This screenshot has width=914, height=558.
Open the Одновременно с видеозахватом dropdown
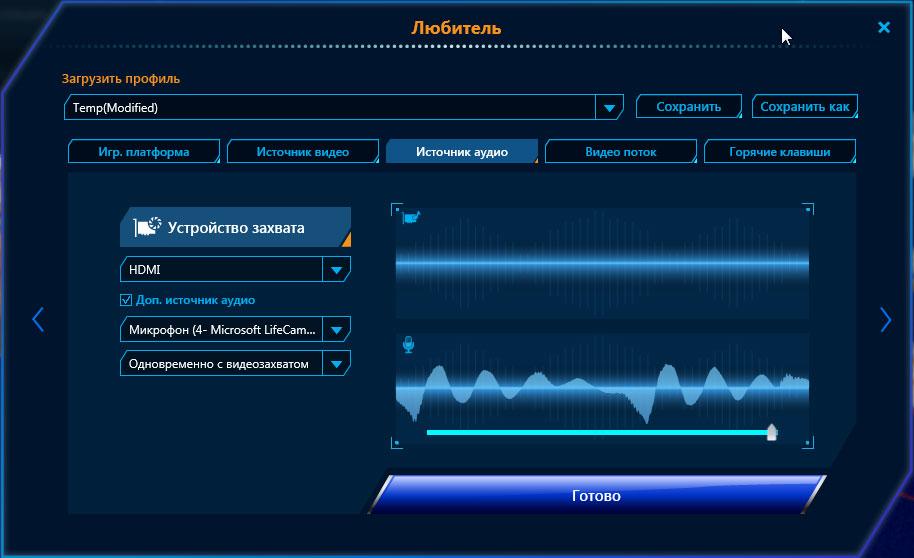tap(336, 364)
